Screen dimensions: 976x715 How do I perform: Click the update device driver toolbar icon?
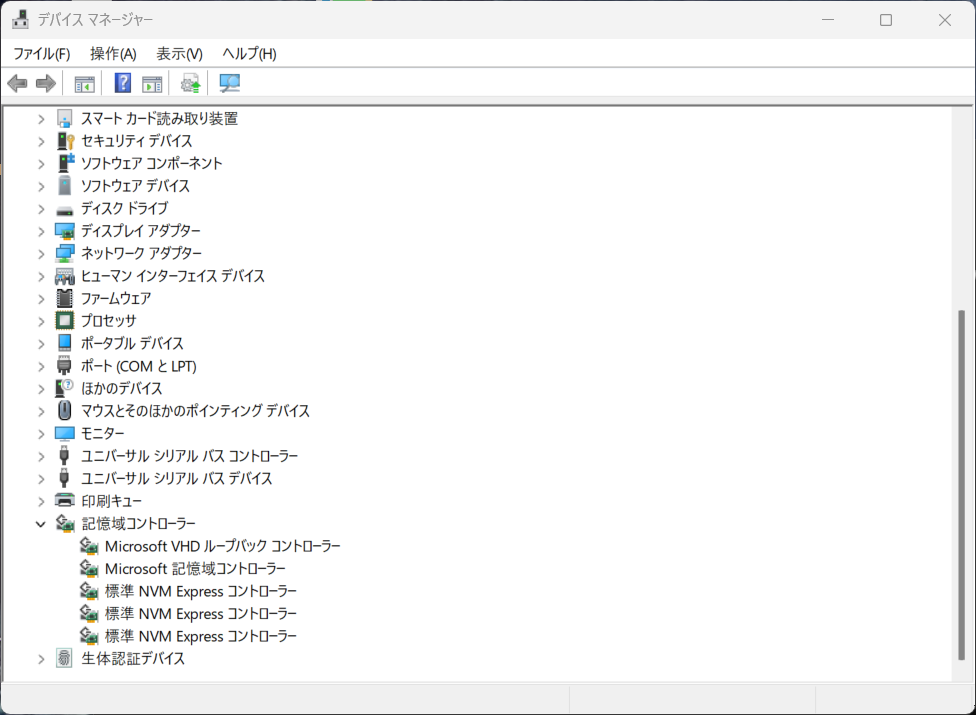(x=190, y=84)
